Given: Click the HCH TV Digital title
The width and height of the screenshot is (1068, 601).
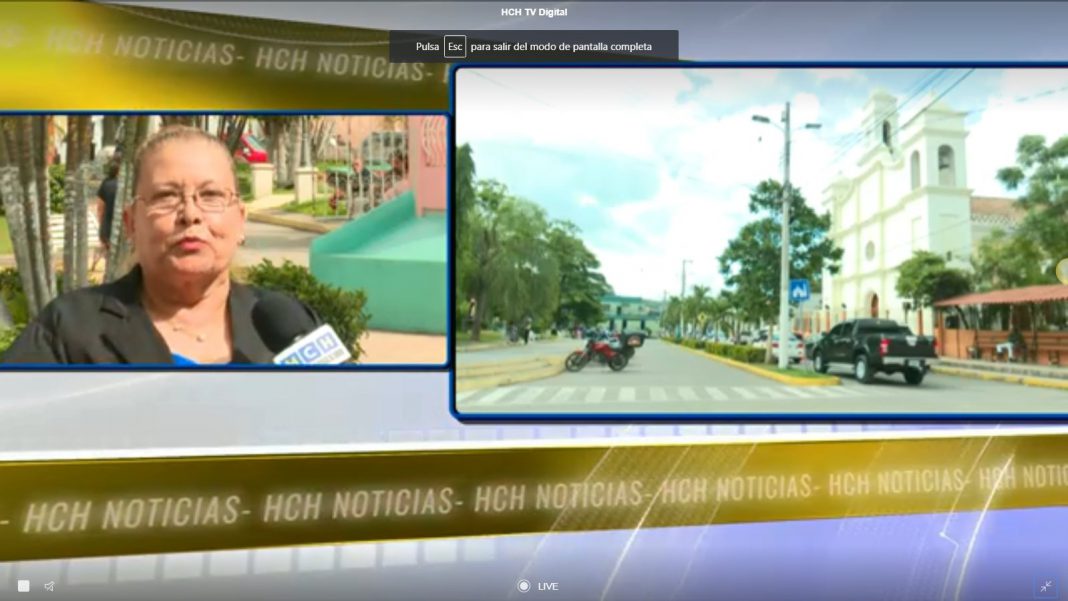Looking at the screenshot, I should coord(534,12).
